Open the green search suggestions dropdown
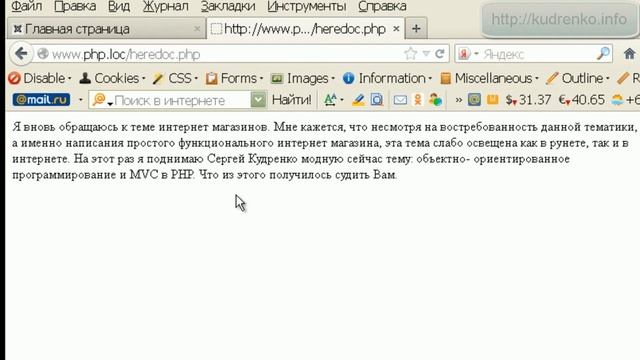Viewport: 640px width, 360px height. tap(258, 100)
